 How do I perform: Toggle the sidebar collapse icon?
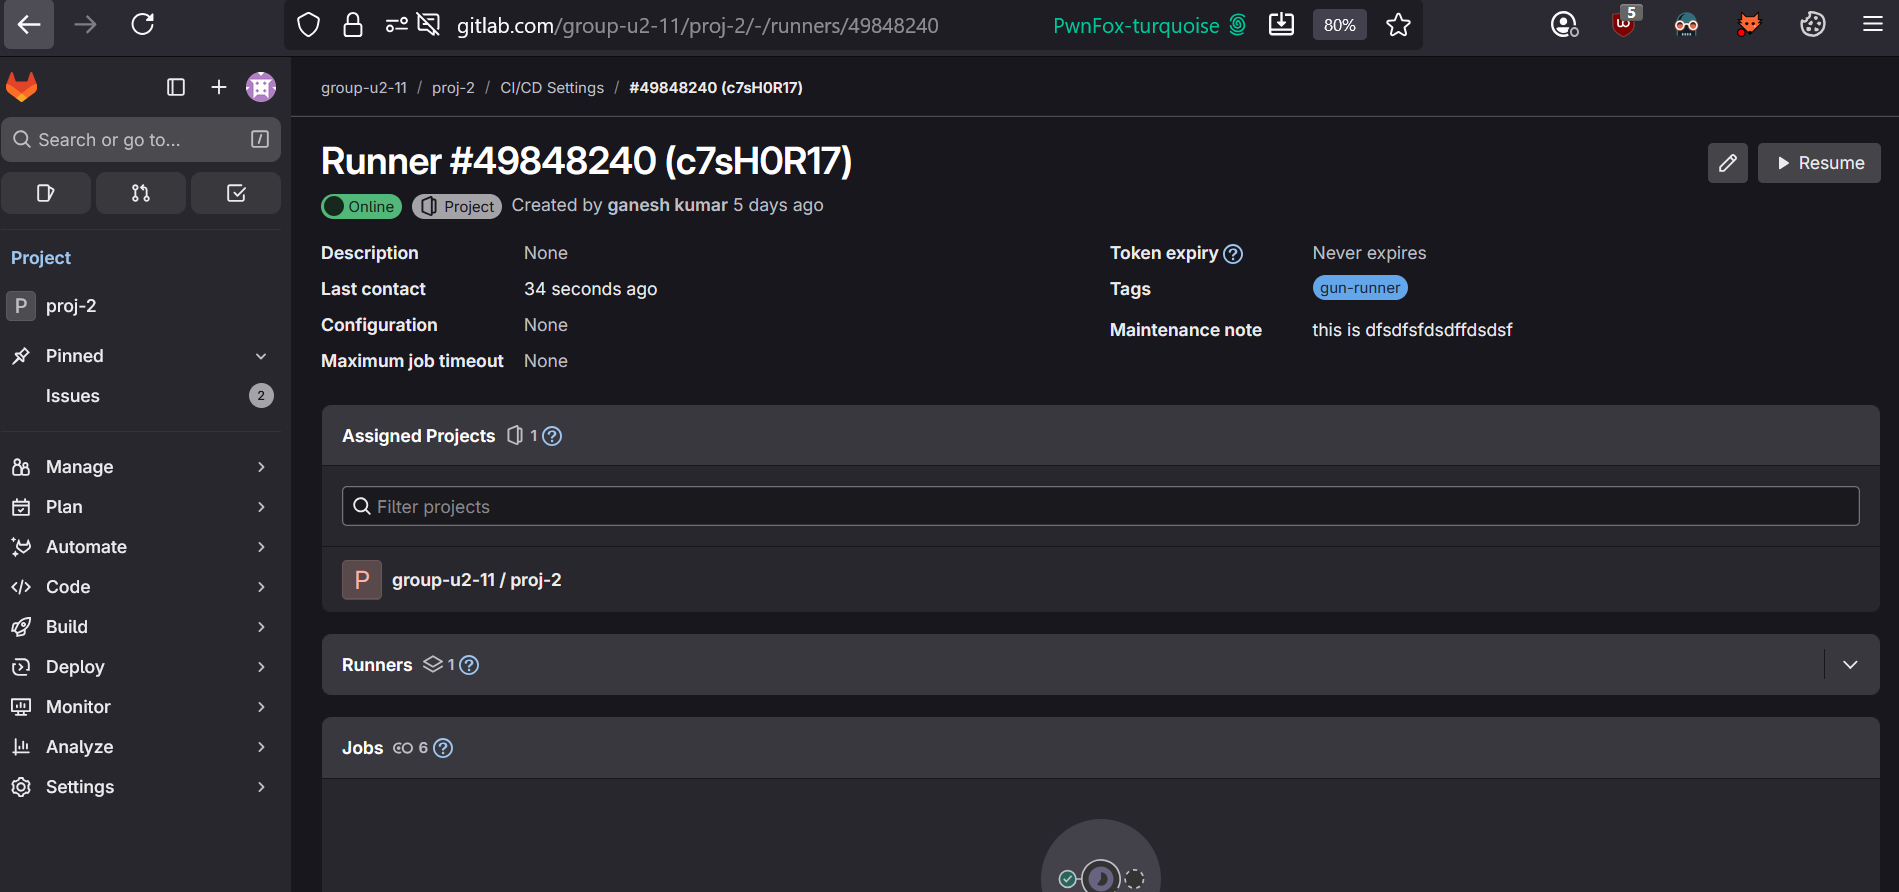(176, 87)
